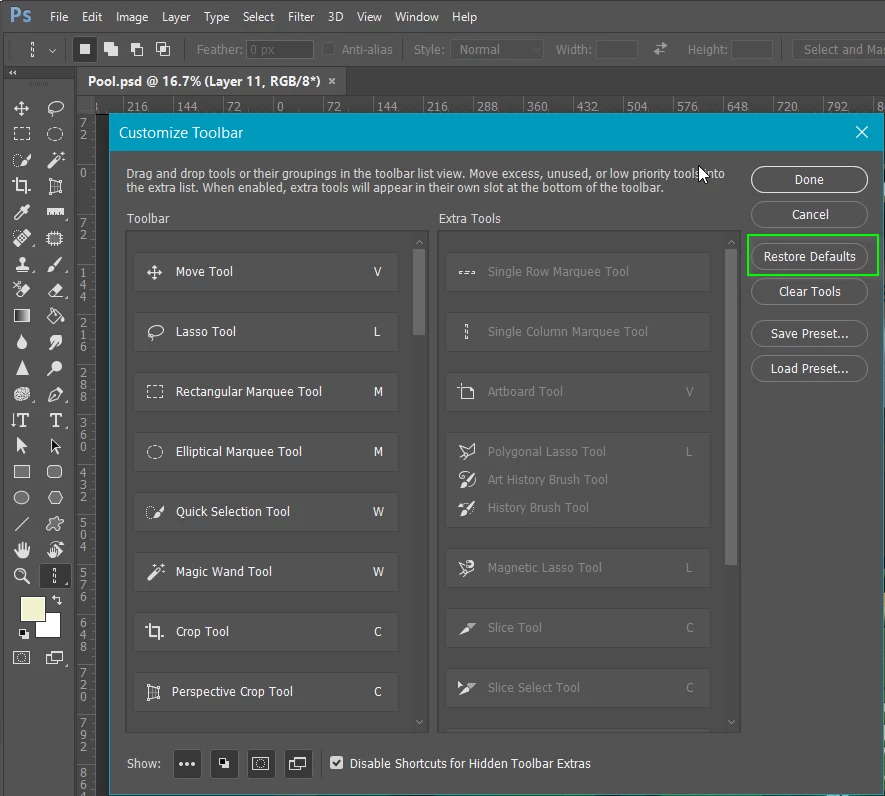The height and width of the screenshot is (796, 885).
Task: Activate the Crop tool in left toolbar
Action: (x=21, y=186)
